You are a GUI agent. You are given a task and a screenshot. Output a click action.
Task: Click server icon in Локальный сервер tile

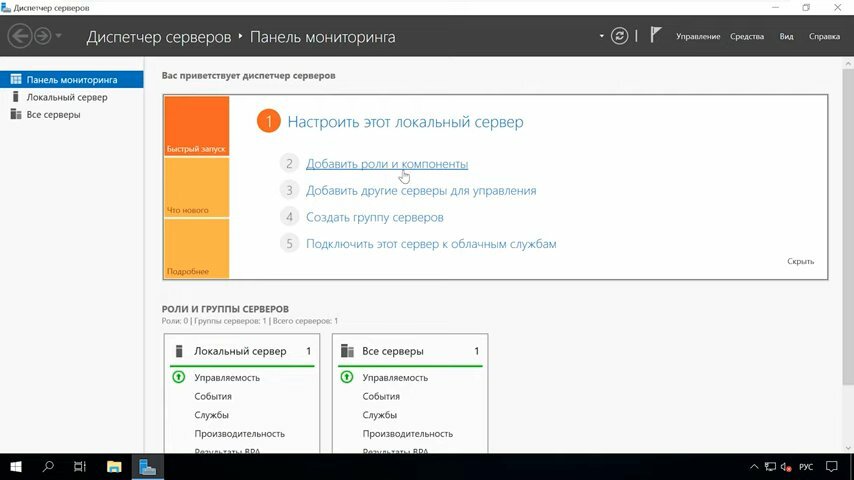pos(179,351)
